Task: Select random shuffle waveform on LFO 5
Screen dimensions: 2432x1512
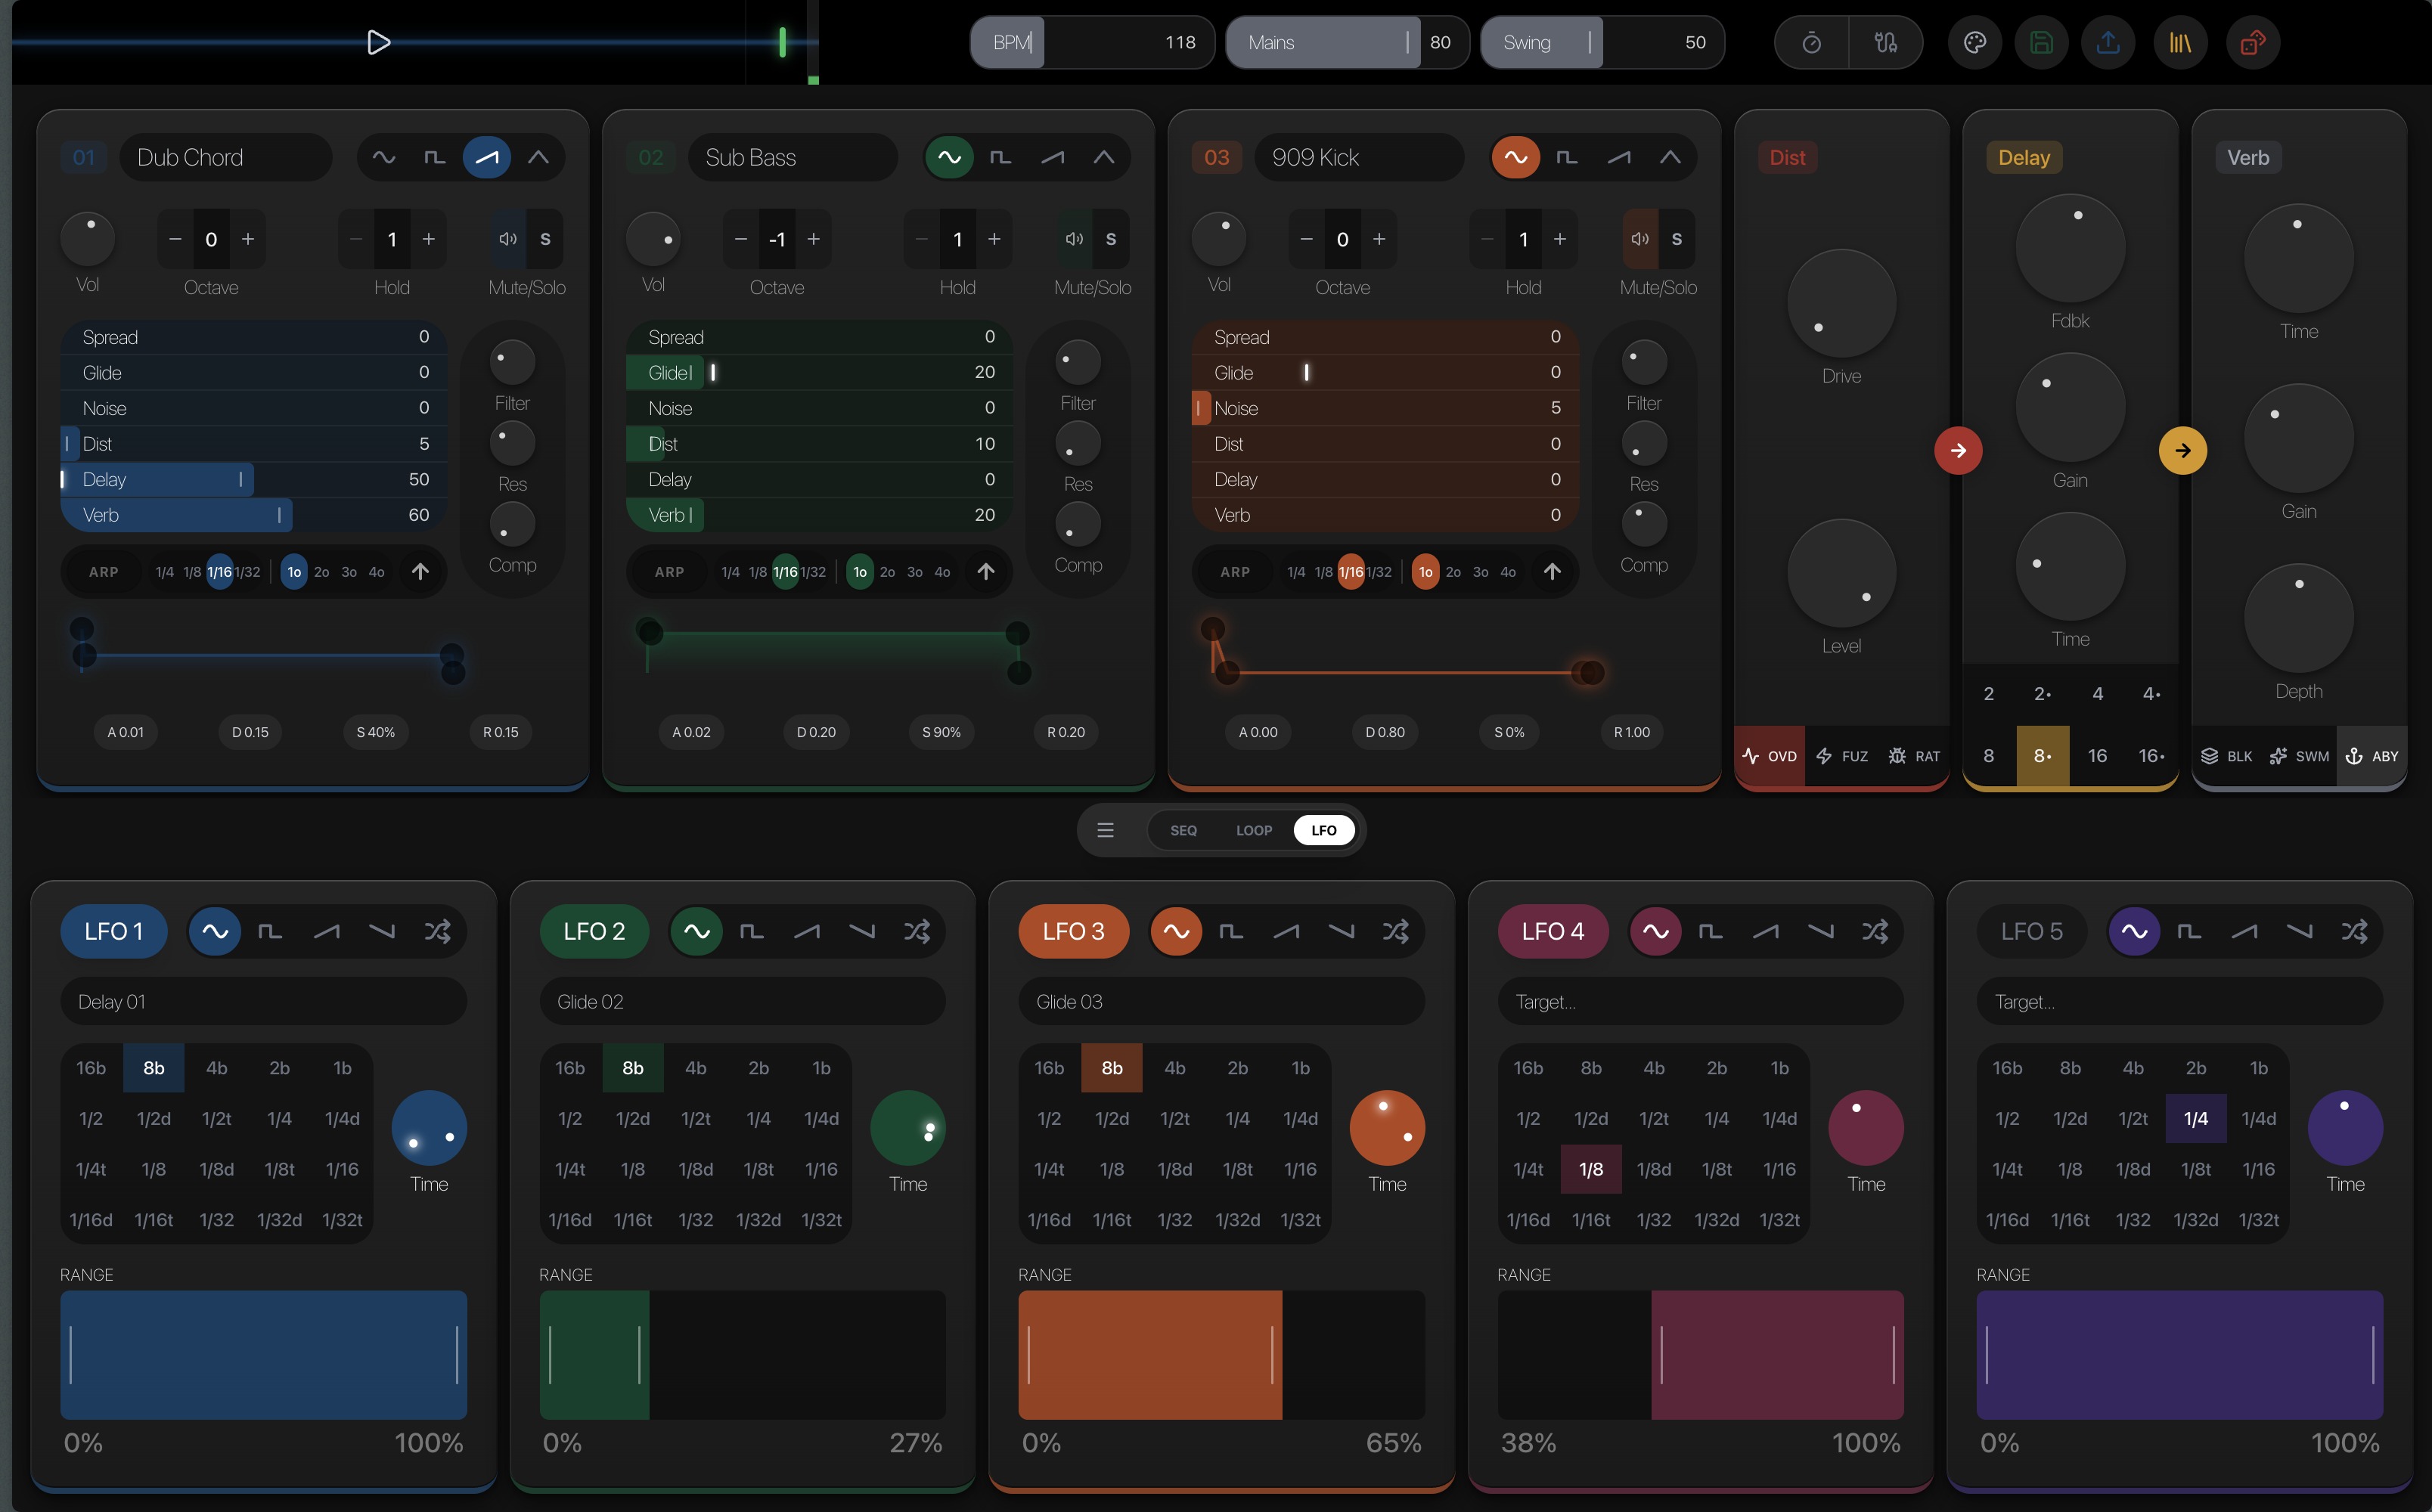Action: click(2354, 931)
